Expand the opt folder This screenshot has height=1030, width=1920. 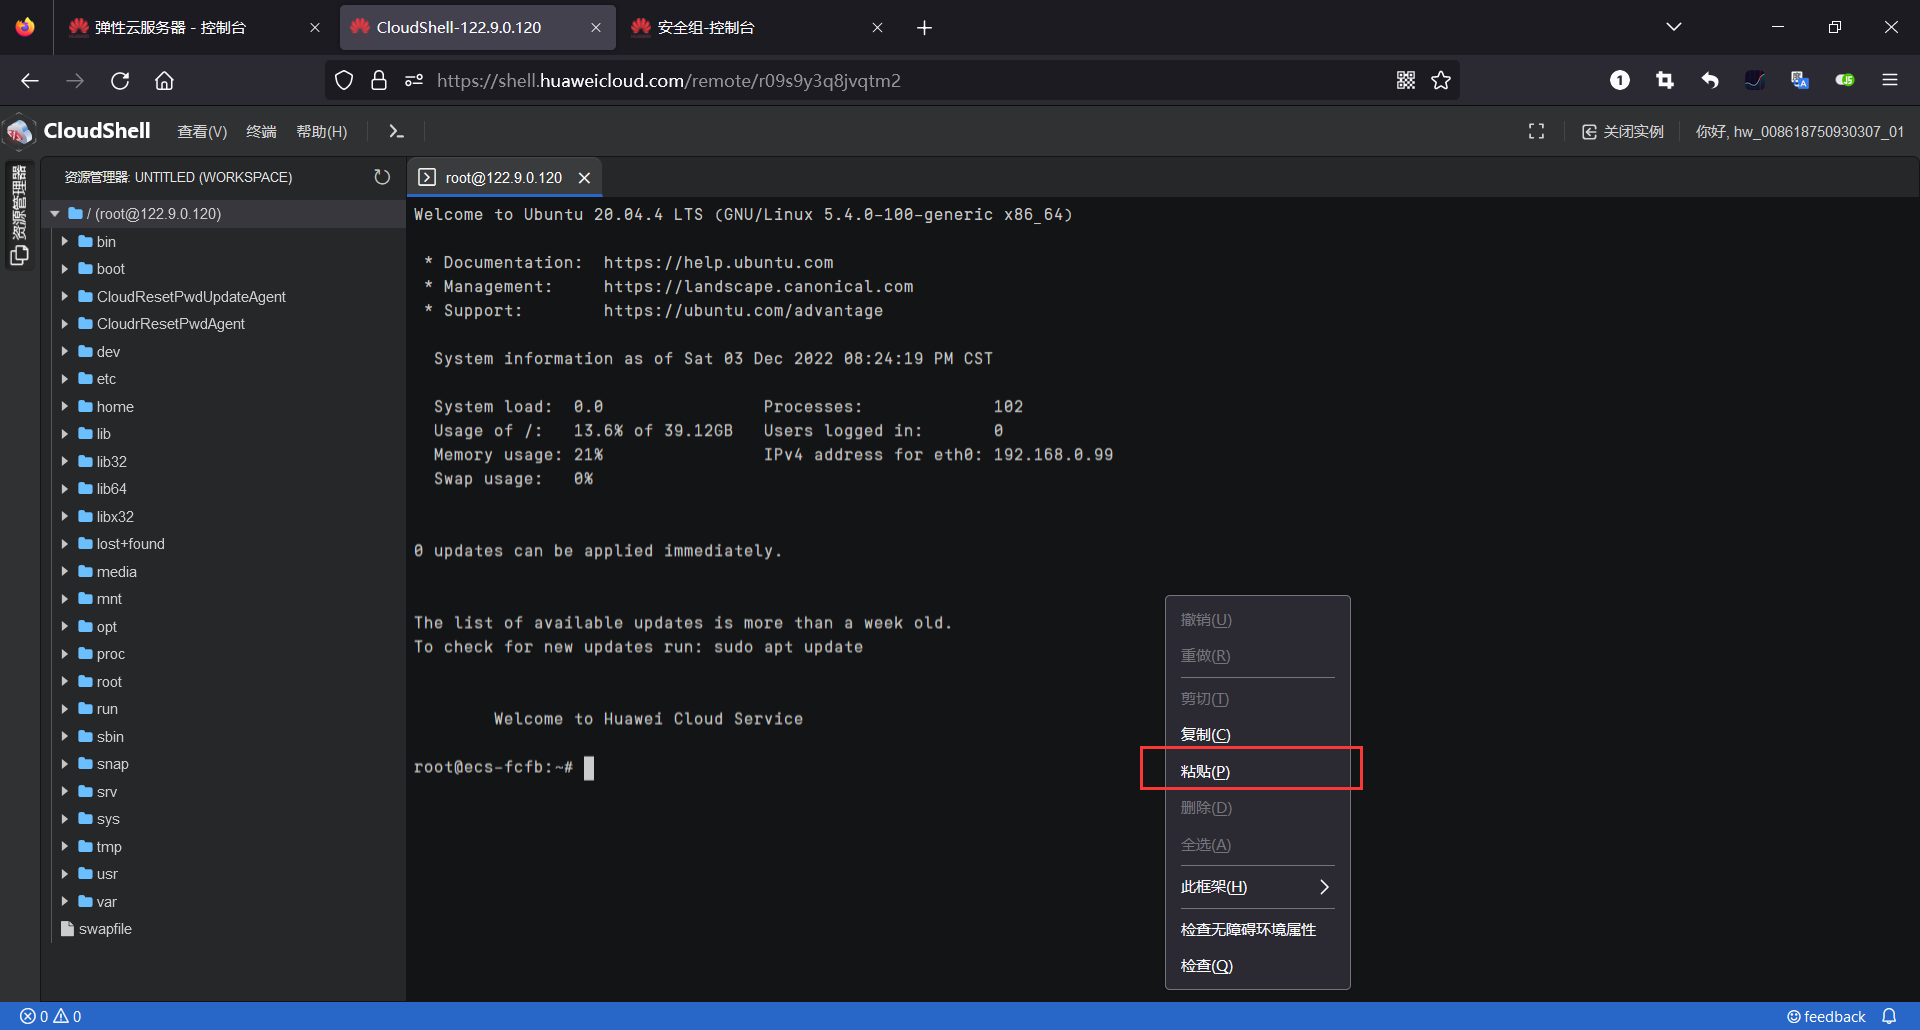(x=65, y=627)
